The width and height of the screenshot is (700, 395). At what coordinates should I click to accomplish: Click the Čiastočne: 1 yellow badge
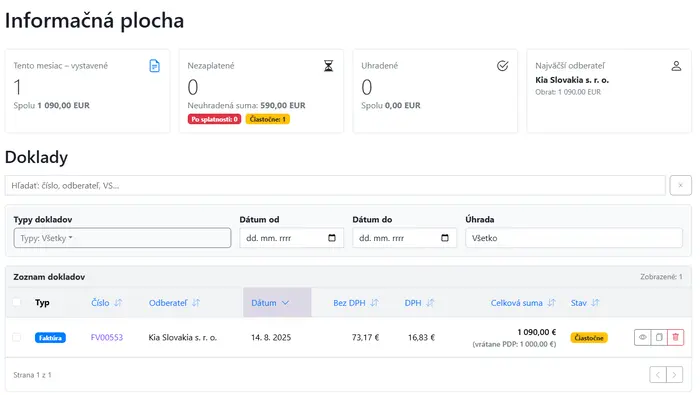click(x=267, y=119)
